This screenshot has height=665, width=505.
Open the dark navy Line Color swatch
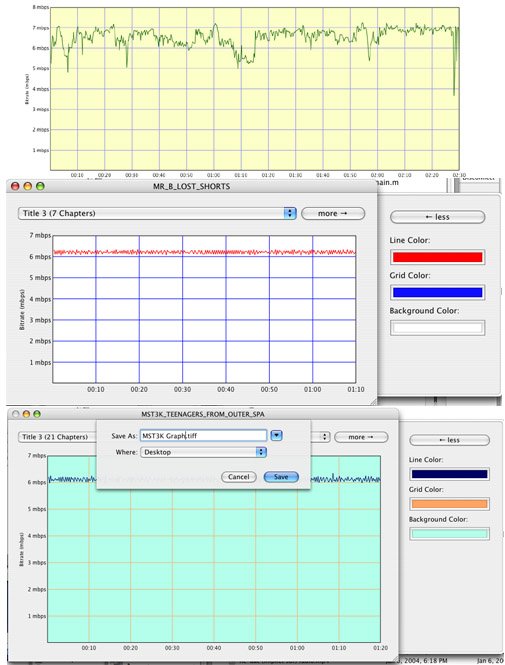(449, 474)
